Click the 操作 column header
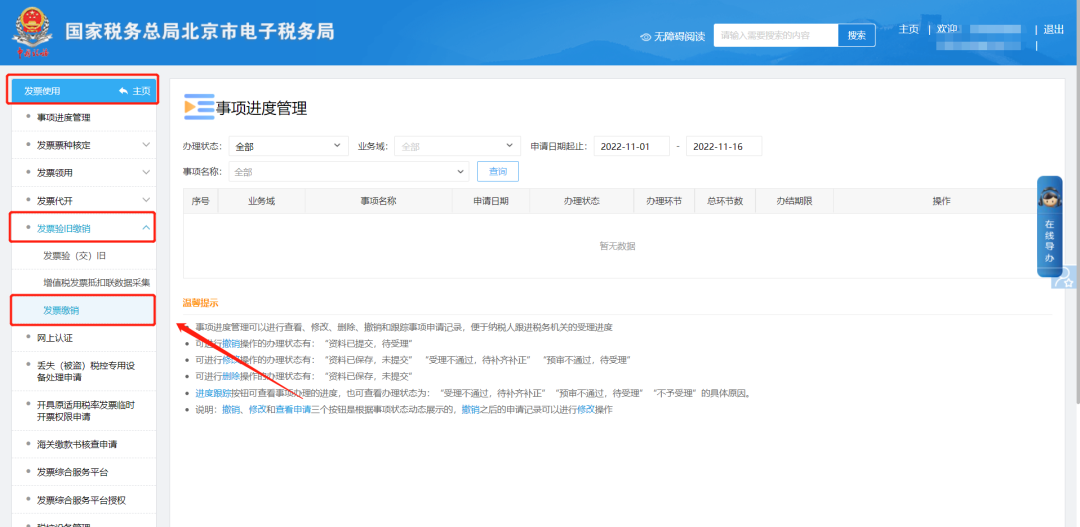This screenshot has width=1080, height=527. point(942,201)
